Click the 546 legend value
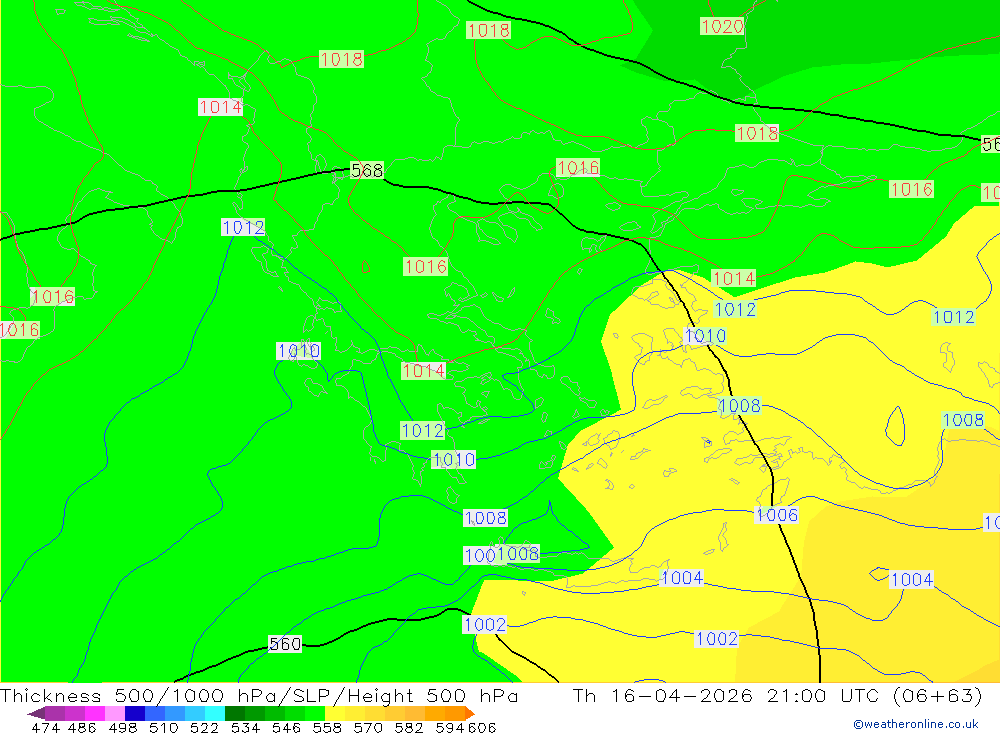 coord(286,727)
